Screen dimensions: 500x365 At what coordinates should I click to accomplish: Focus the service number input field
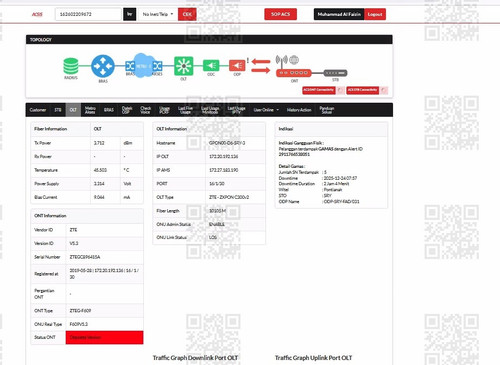pos(88,14)
